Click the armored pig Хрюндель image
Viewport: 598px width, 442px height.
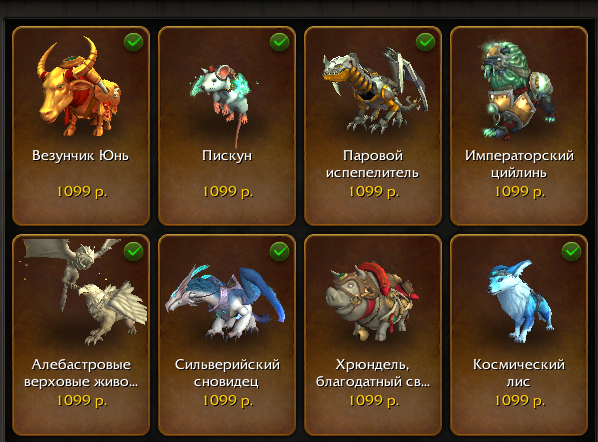tap(372, 301)
